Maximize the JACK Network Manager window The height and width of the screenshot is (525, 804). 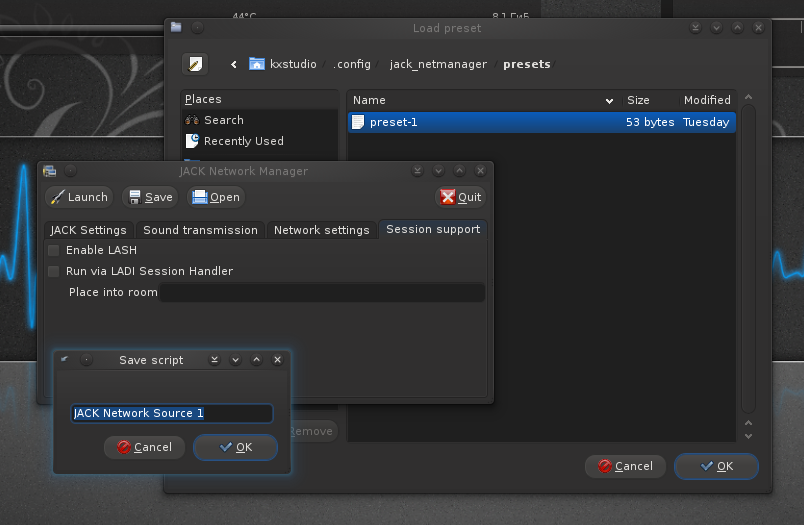pos(459,171)
